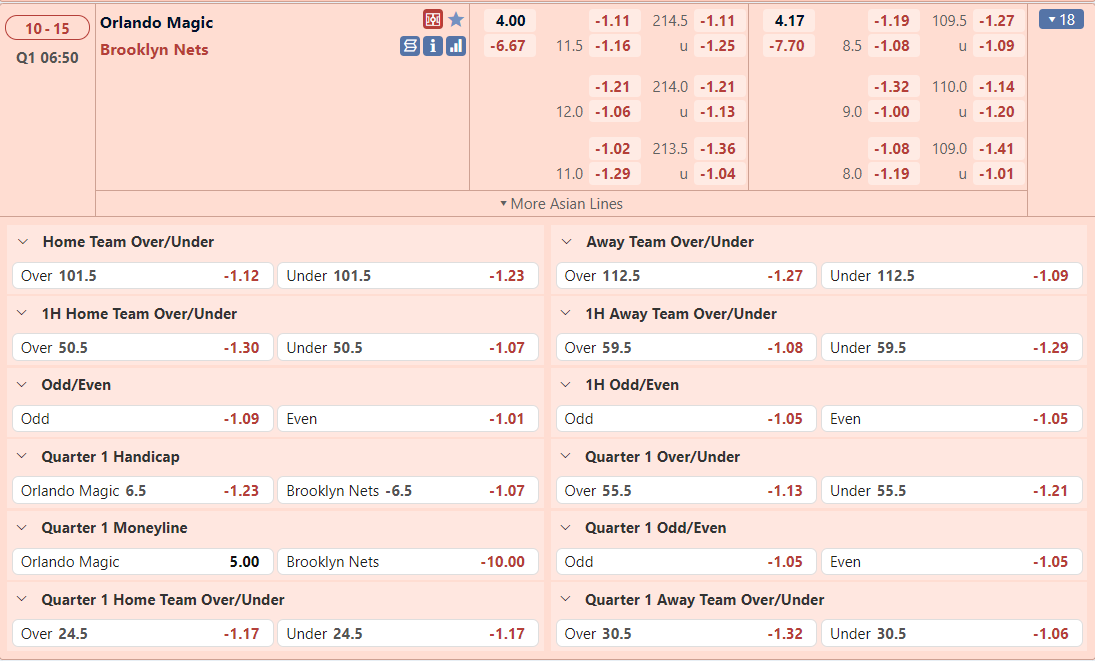This screenshot has height=661, width=1095.
Task: Open the stacked lines icon next to Brooklyn Nets
Action: [410, 46]
